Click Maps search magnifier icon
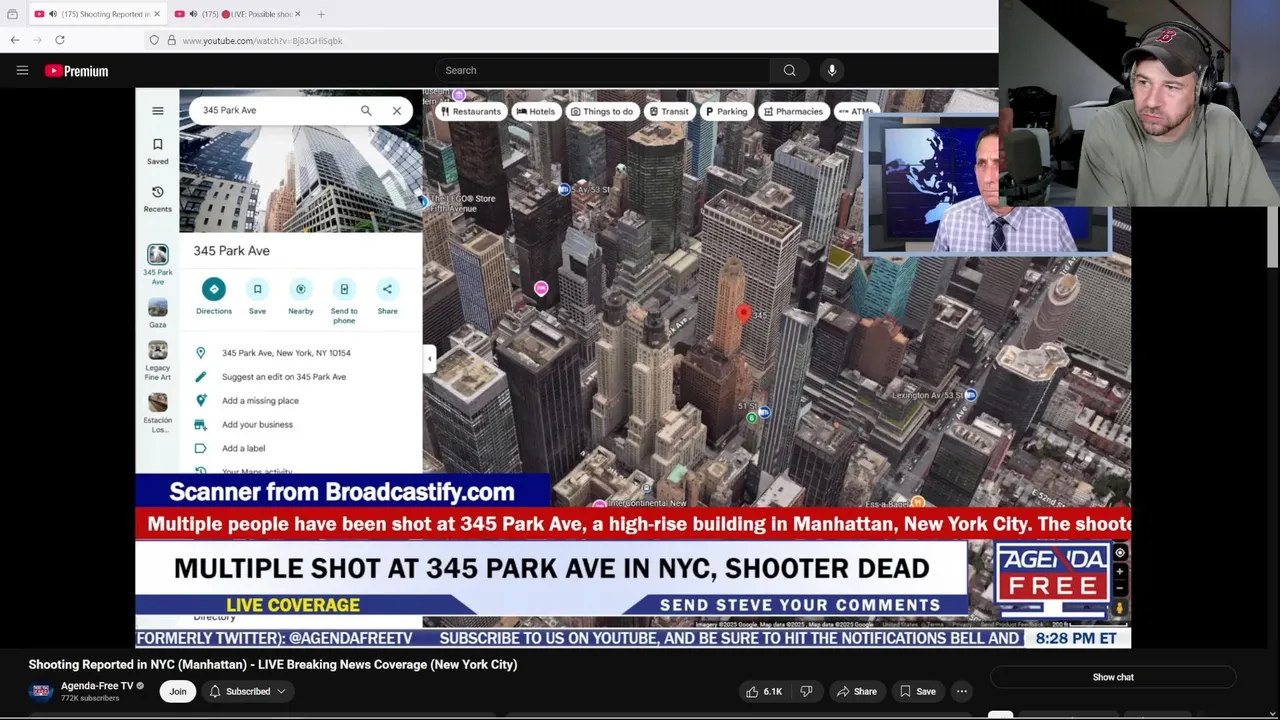 click(366, 110)
